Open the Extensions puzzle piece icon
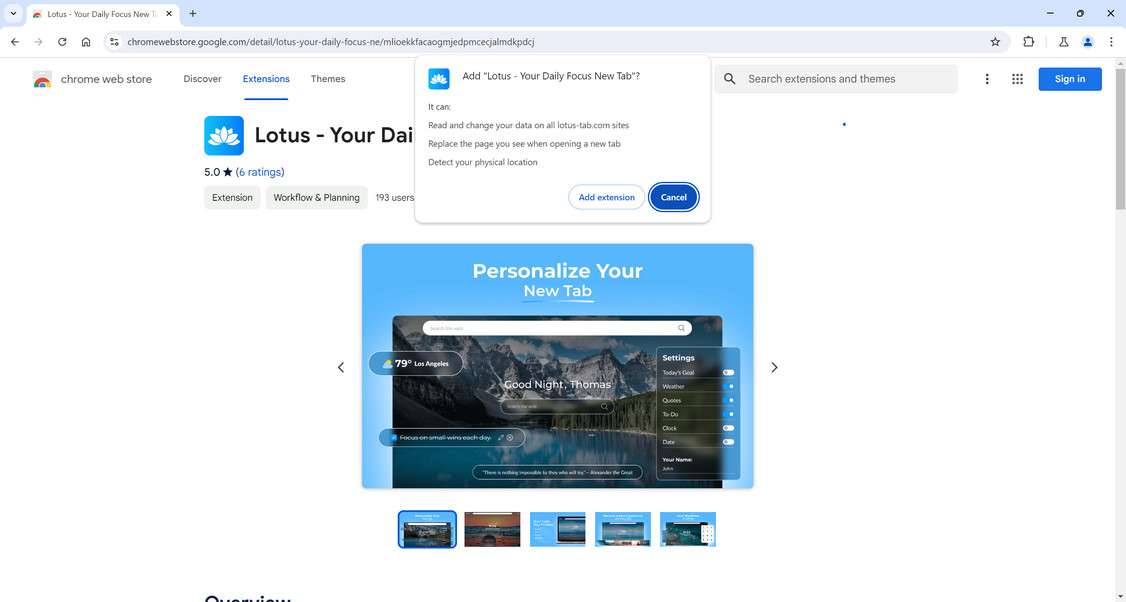 pos(1028,42)
